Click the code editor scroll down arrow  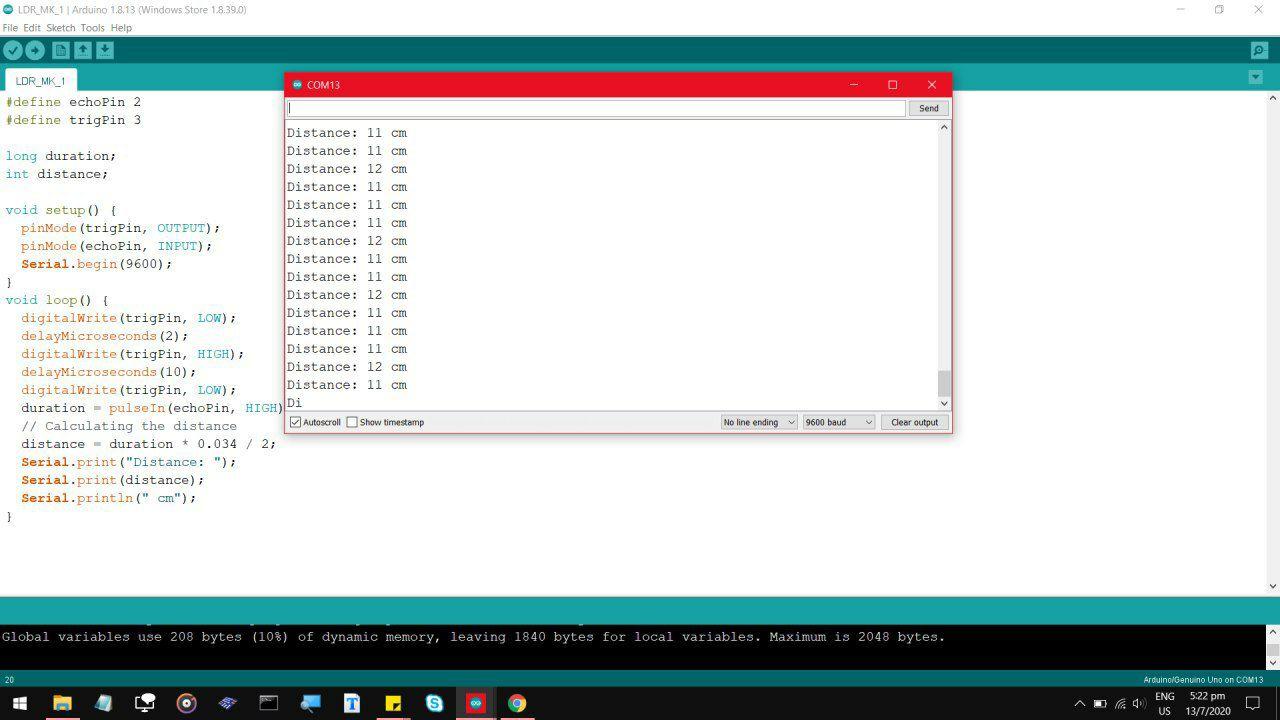1273,586
